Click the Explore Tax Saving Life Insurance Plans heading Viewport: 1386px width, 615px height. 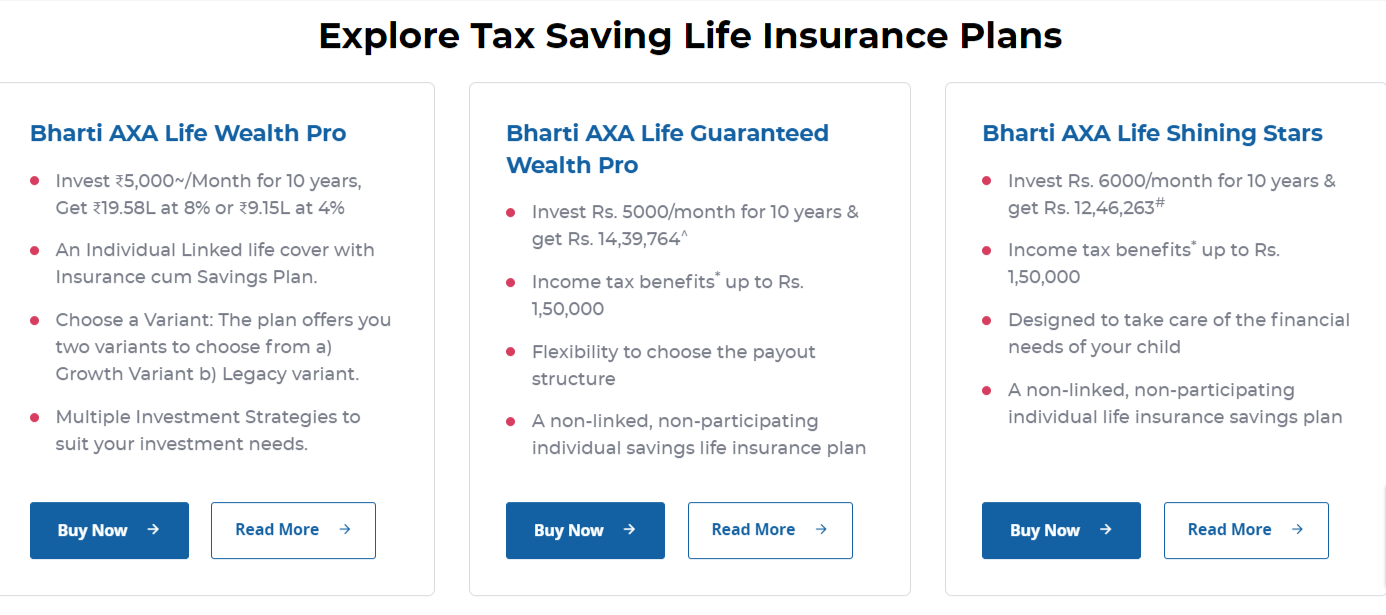690,36
